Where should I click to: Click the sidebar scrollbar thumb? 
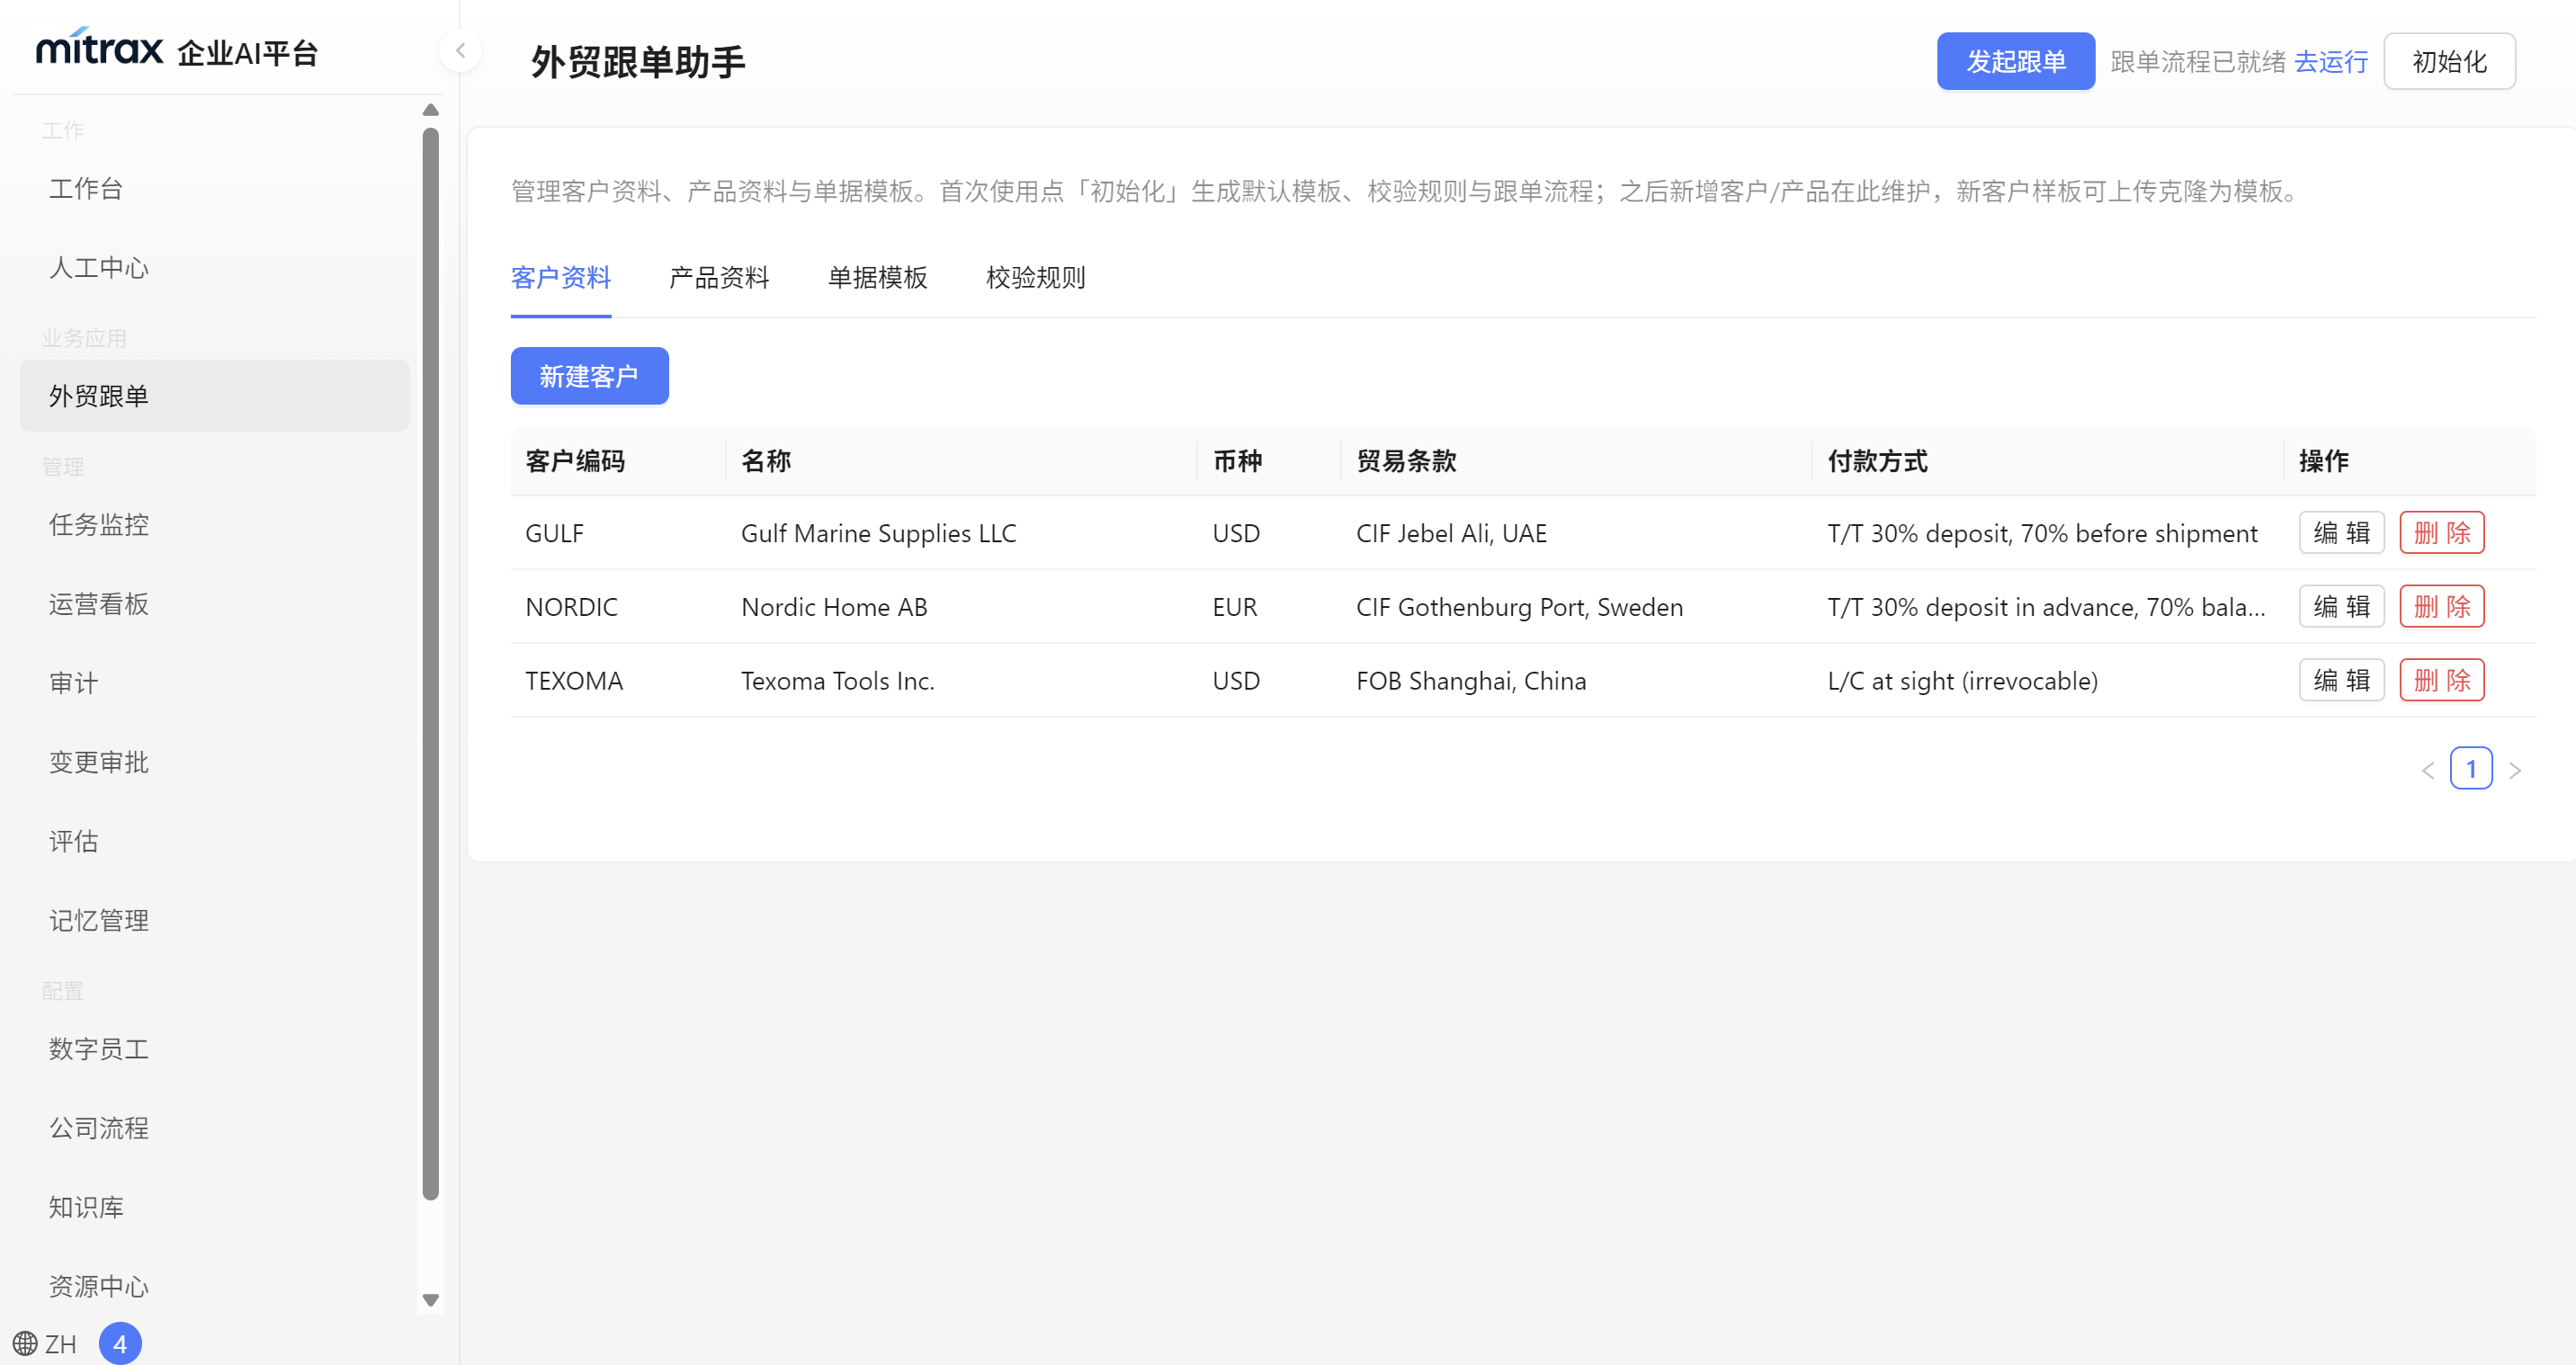pyautogui.click(x=431, y=664)
